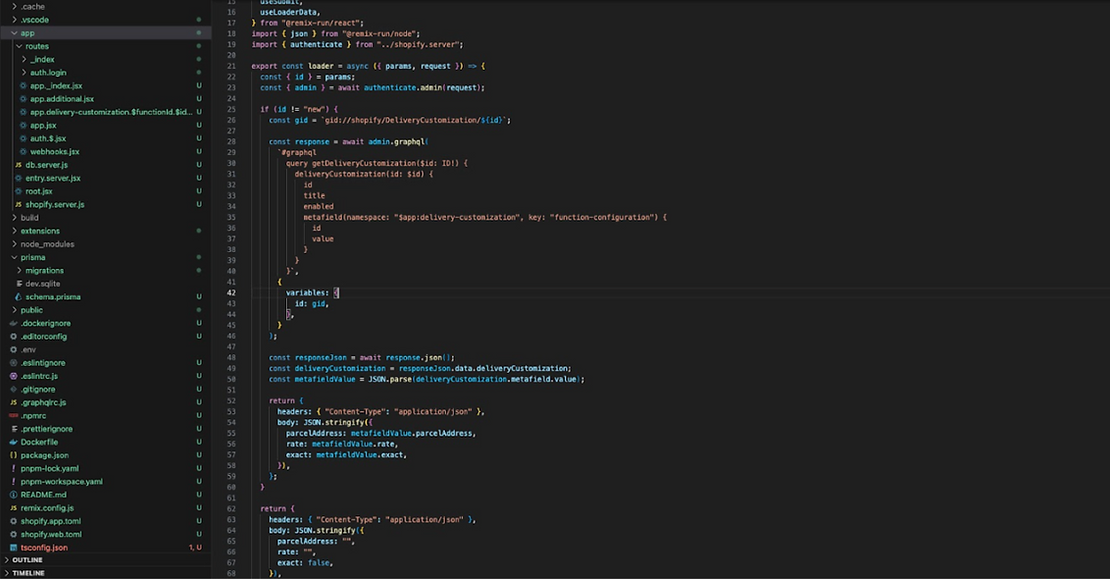Click the 'exact: false,' code line
The width and height of the screenshot is (1110, 579).
pyautogui.click(x=304, y=563)
